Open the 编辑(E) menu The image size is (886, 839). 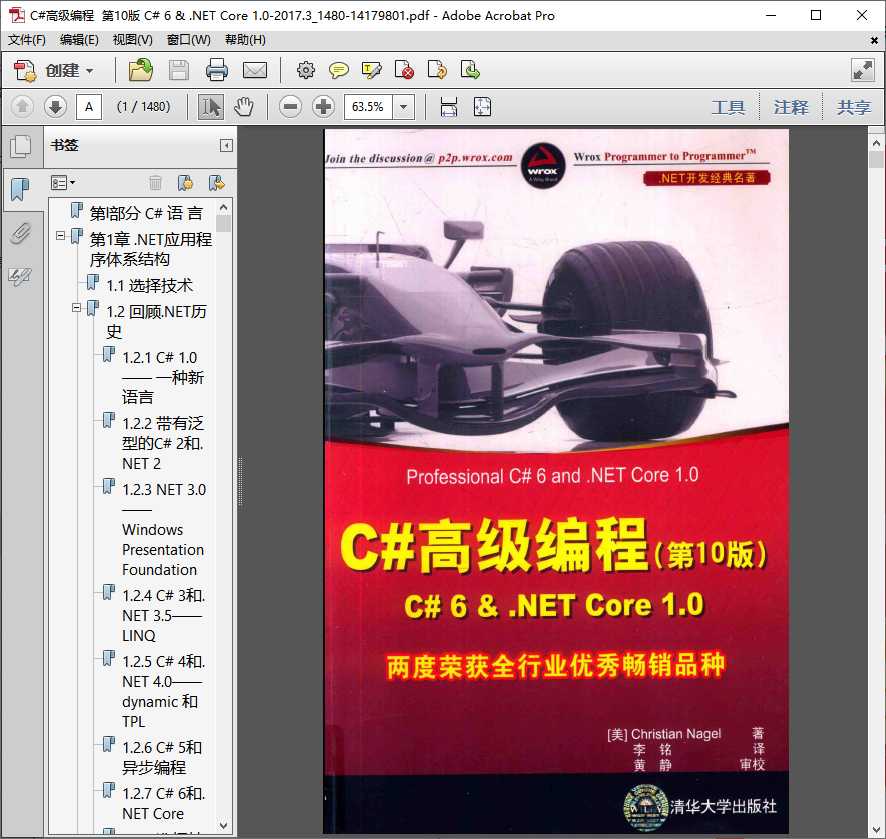point(79,40)
